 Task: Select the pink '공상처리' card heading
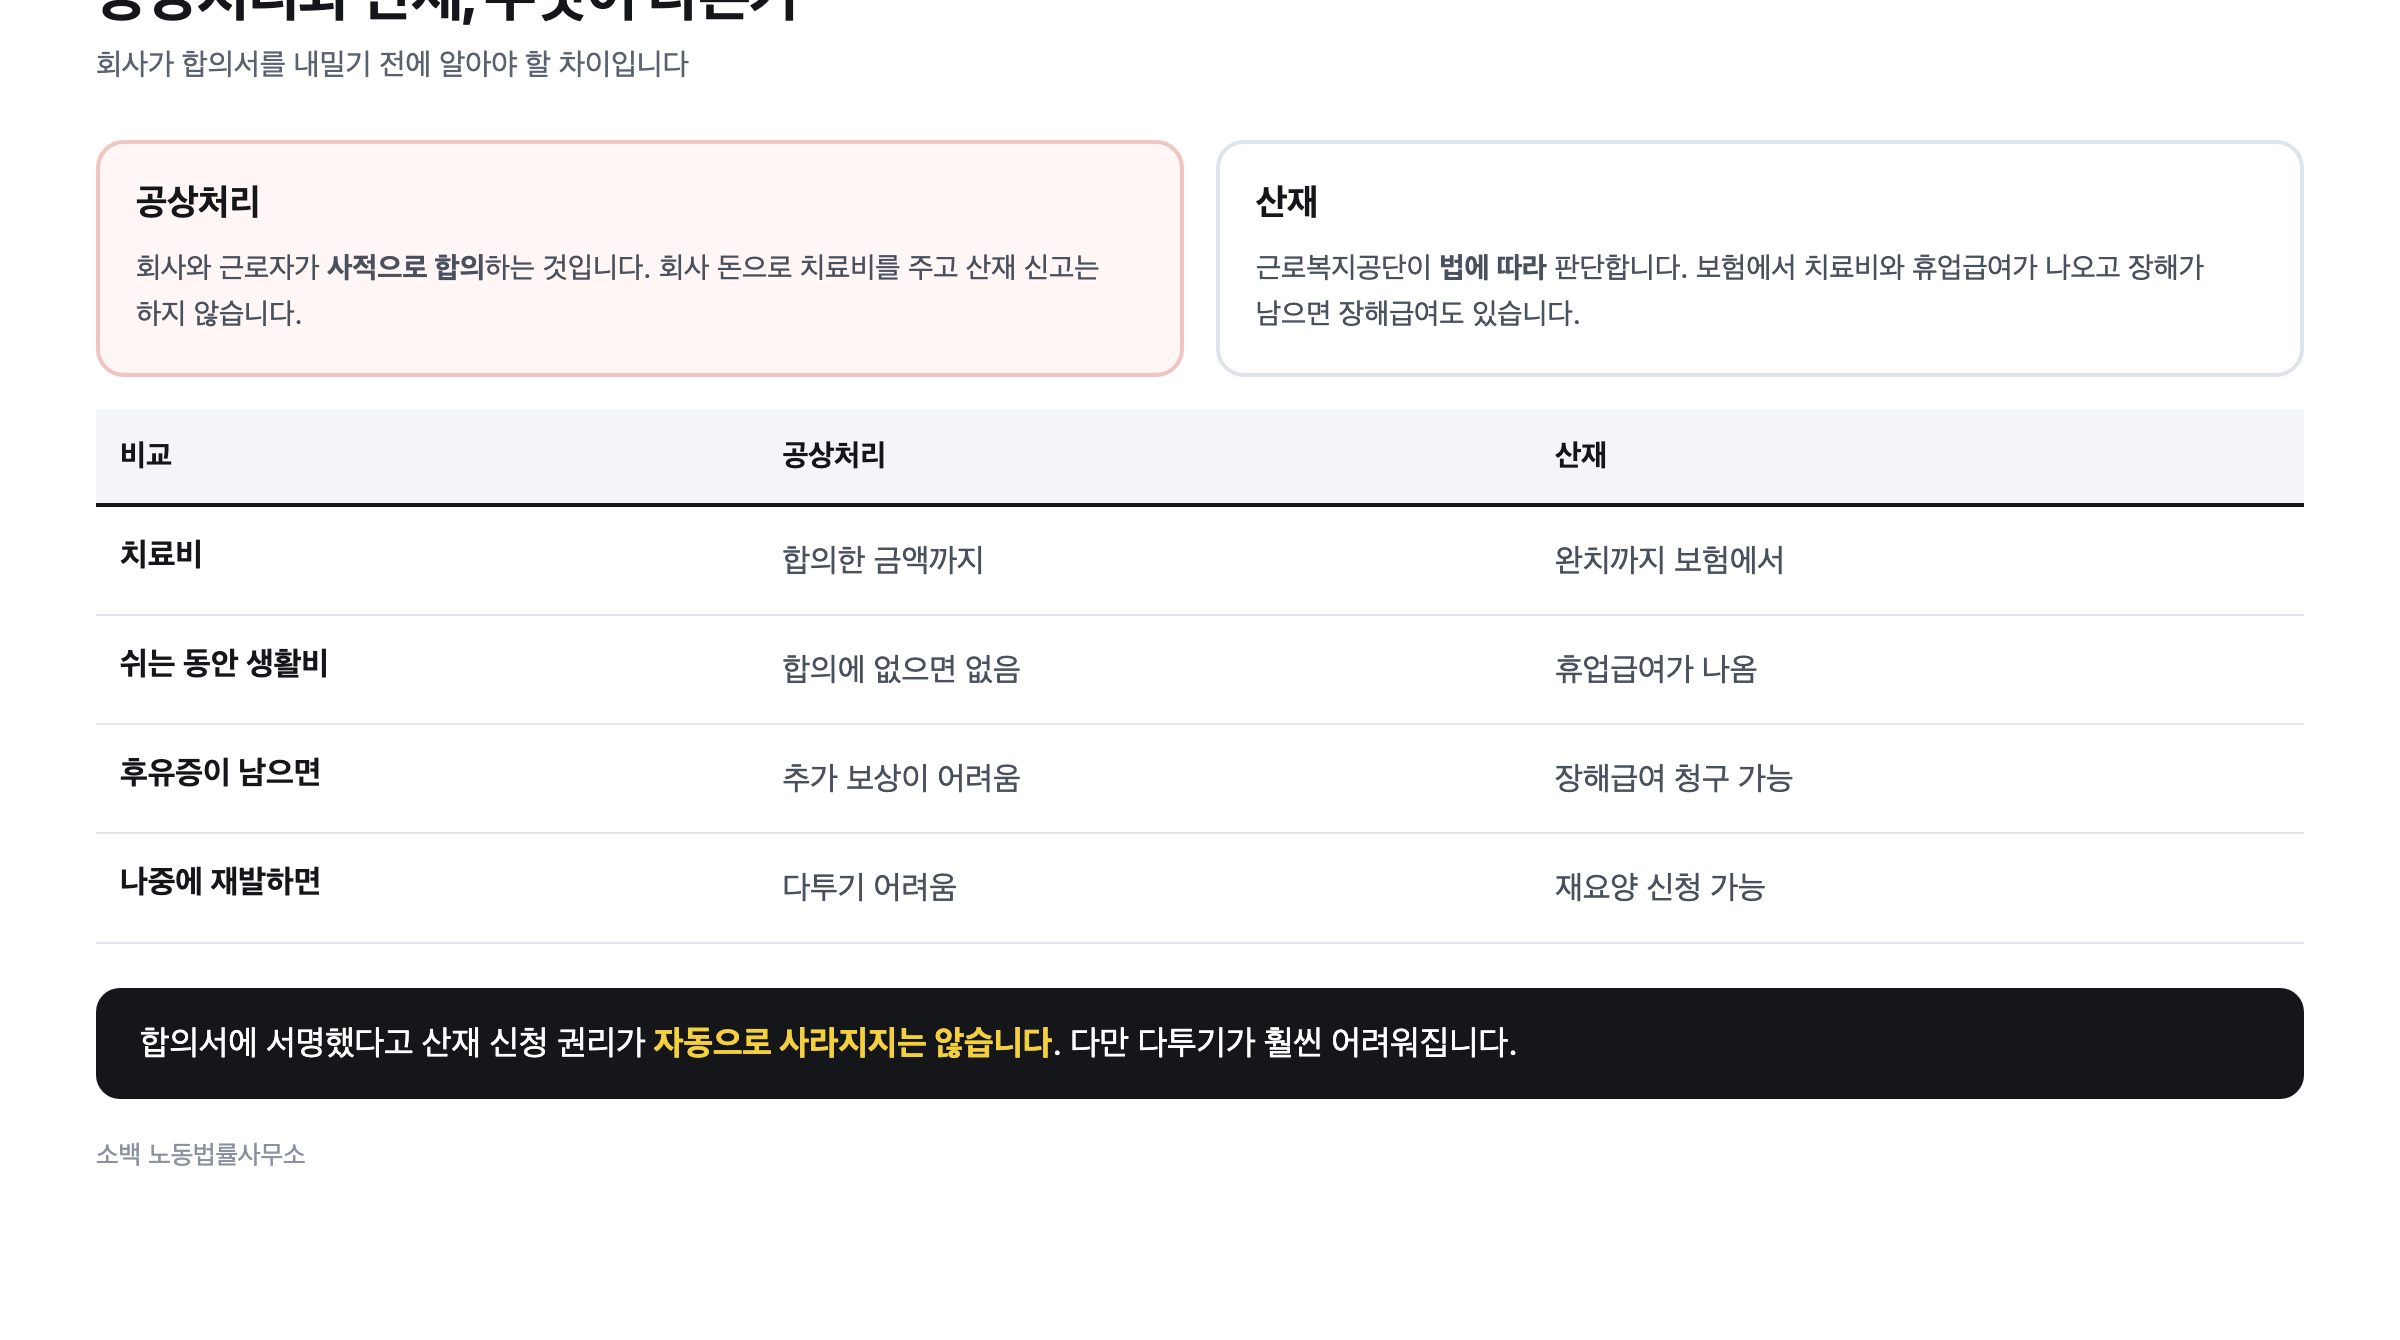pos(198,202)
